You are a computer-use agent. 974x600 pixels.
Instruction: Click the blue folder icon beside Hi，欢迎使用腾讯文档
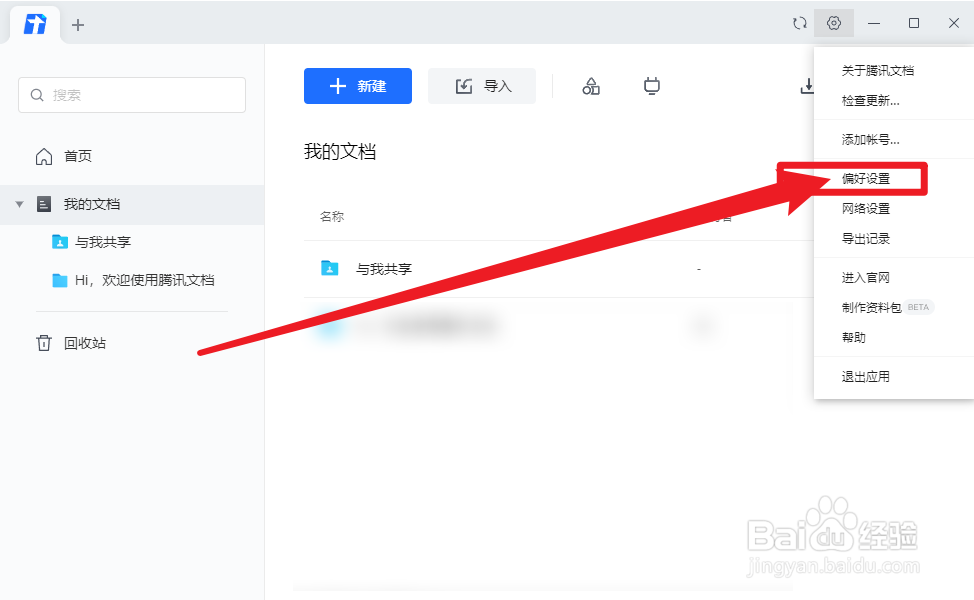[60, 280]
